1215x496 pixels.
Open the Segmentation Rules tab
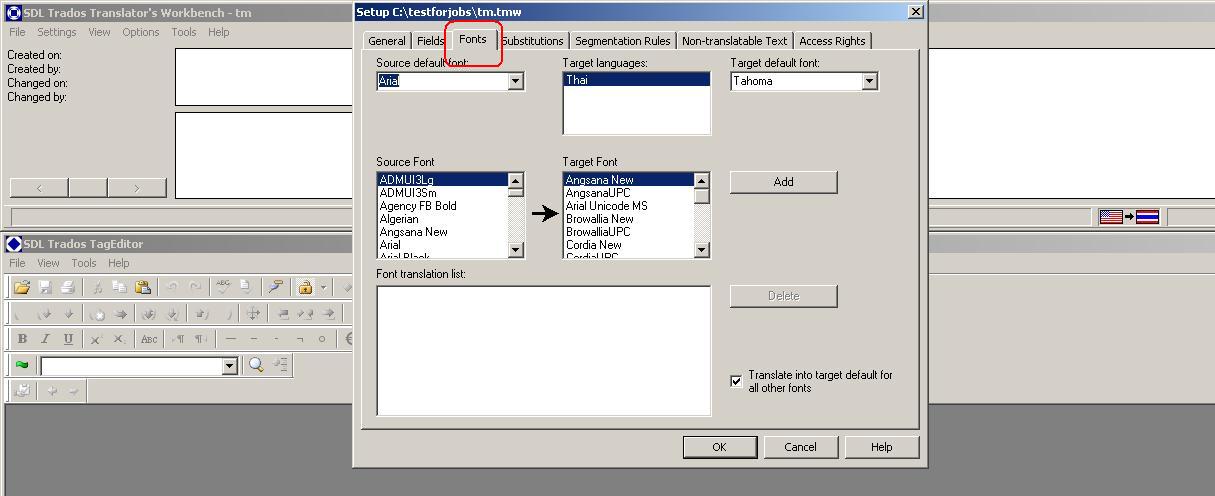pos(622,41)
